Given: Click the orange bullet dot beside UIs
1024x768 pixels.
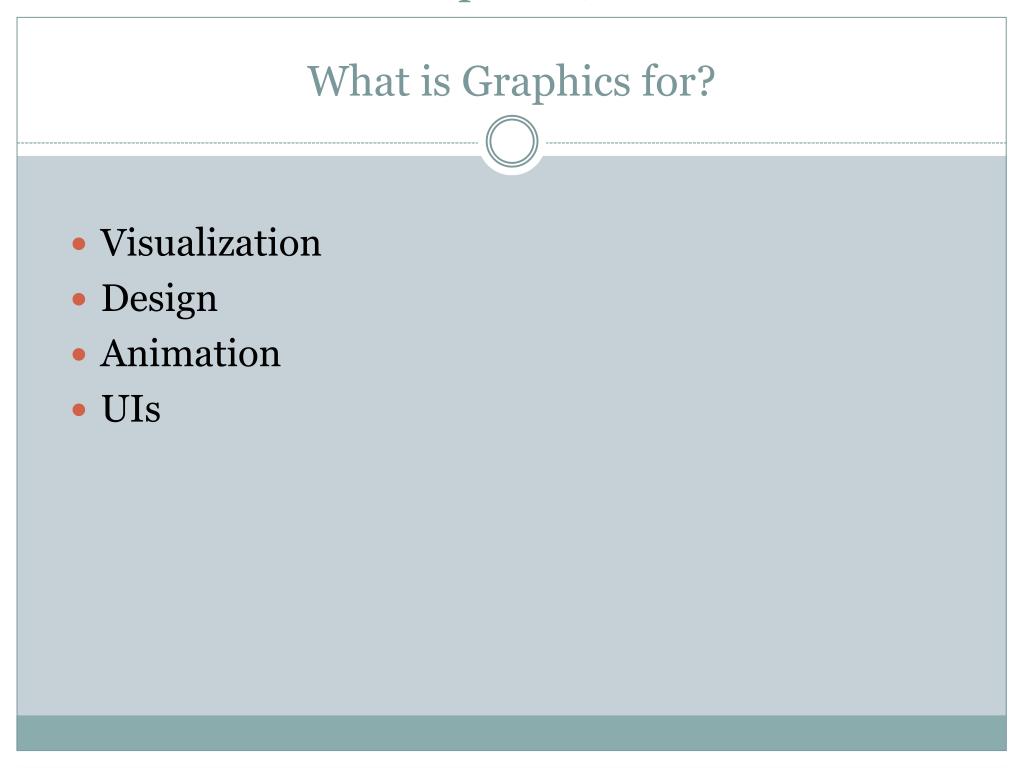Looking at the screenshot, I should [x=79, y=410].
